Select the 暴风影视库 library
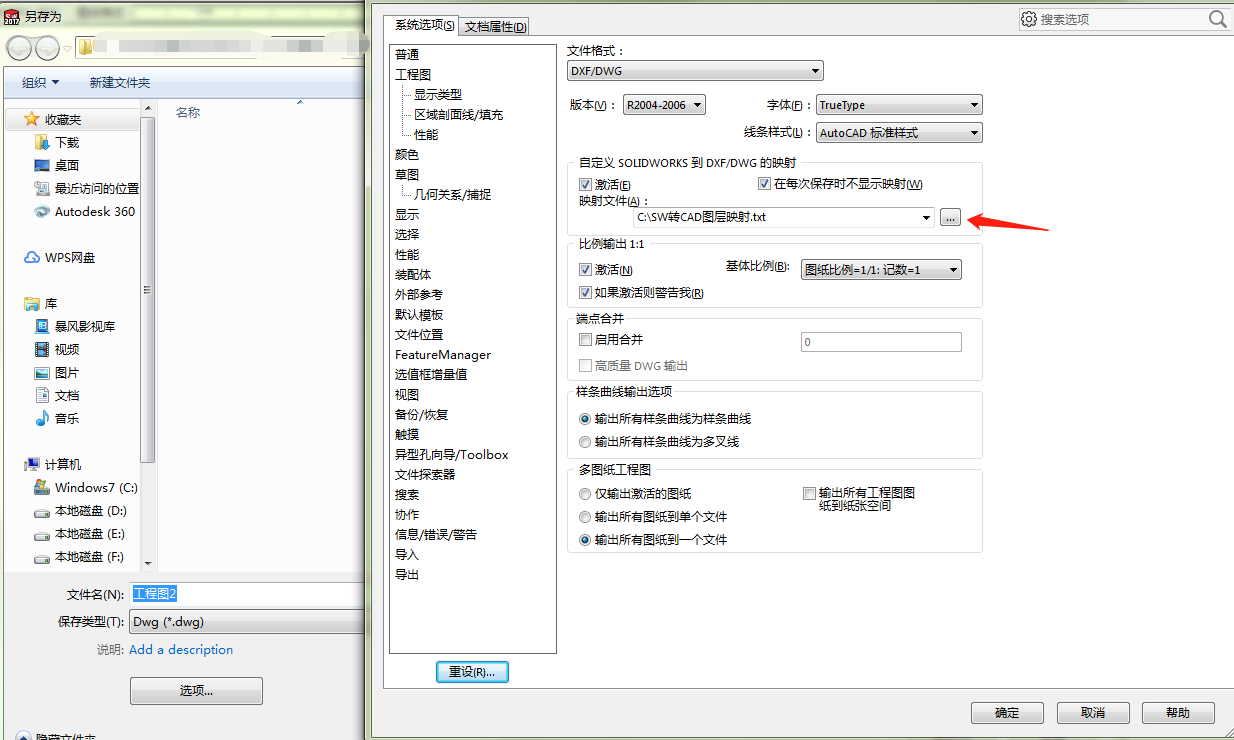This screenshot has width=1234, height=740. (75, 326)
